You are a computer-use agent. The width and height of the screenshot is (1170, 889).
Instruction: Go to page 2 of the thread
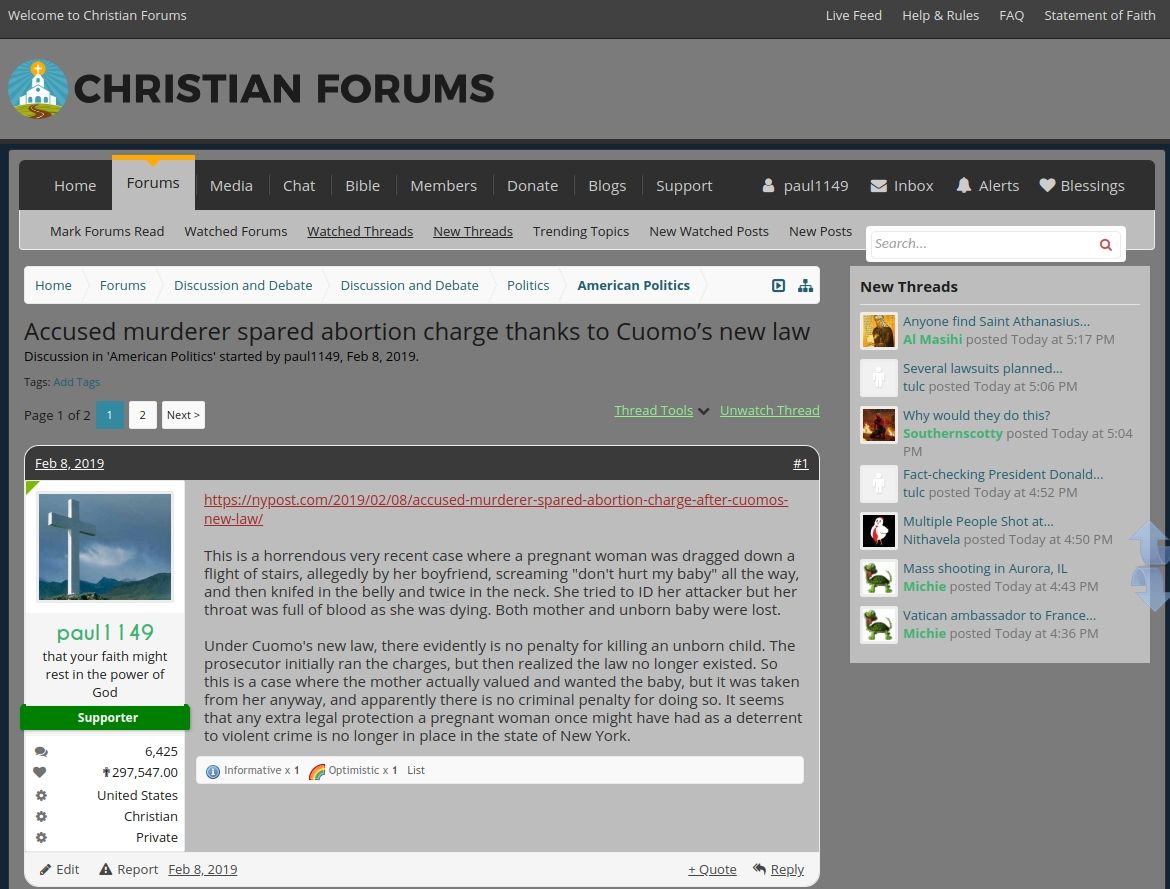click(142, 414)
